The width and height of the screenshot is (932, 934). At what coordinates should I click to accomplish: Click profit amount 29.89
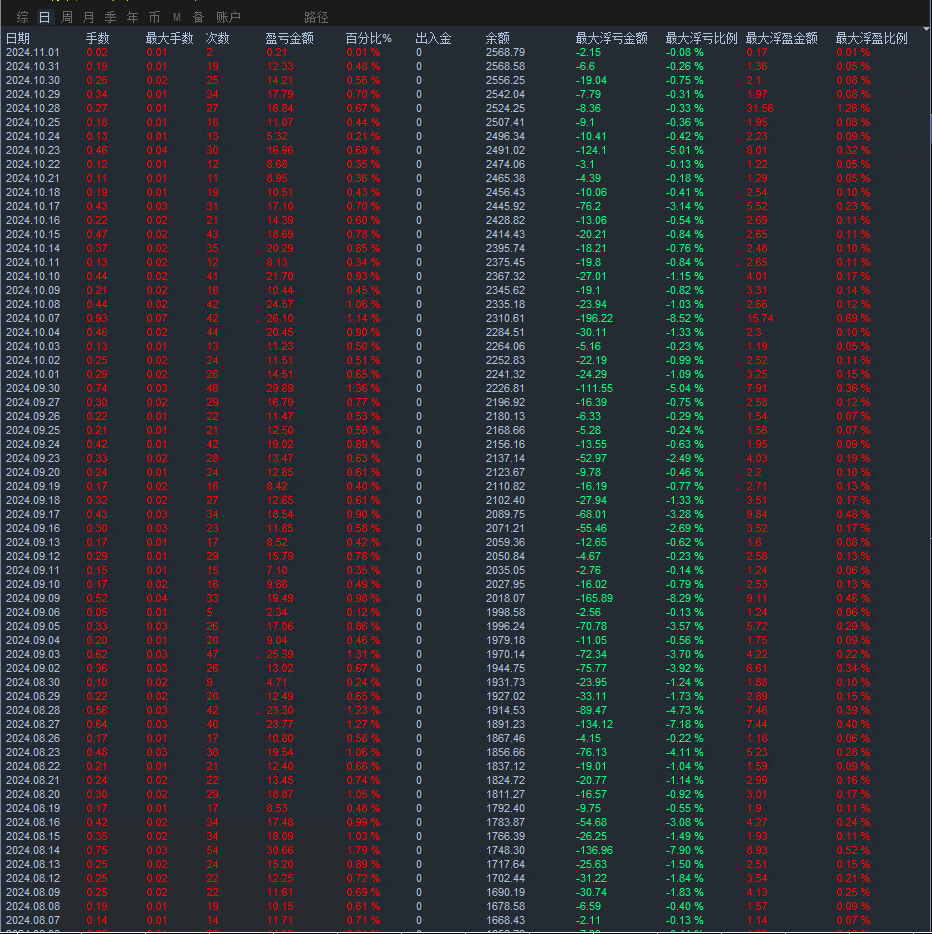280,388
